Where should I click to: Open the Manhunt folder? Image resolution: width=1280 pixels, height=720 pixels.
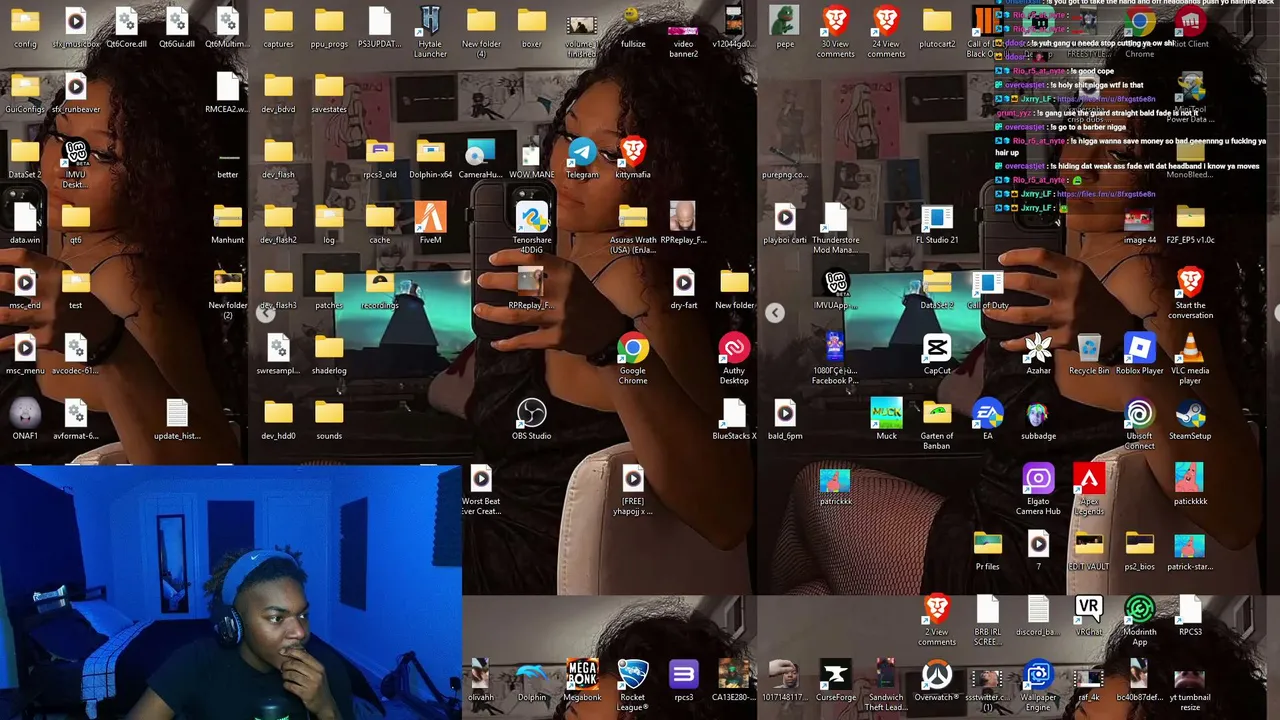pos(227,217)
